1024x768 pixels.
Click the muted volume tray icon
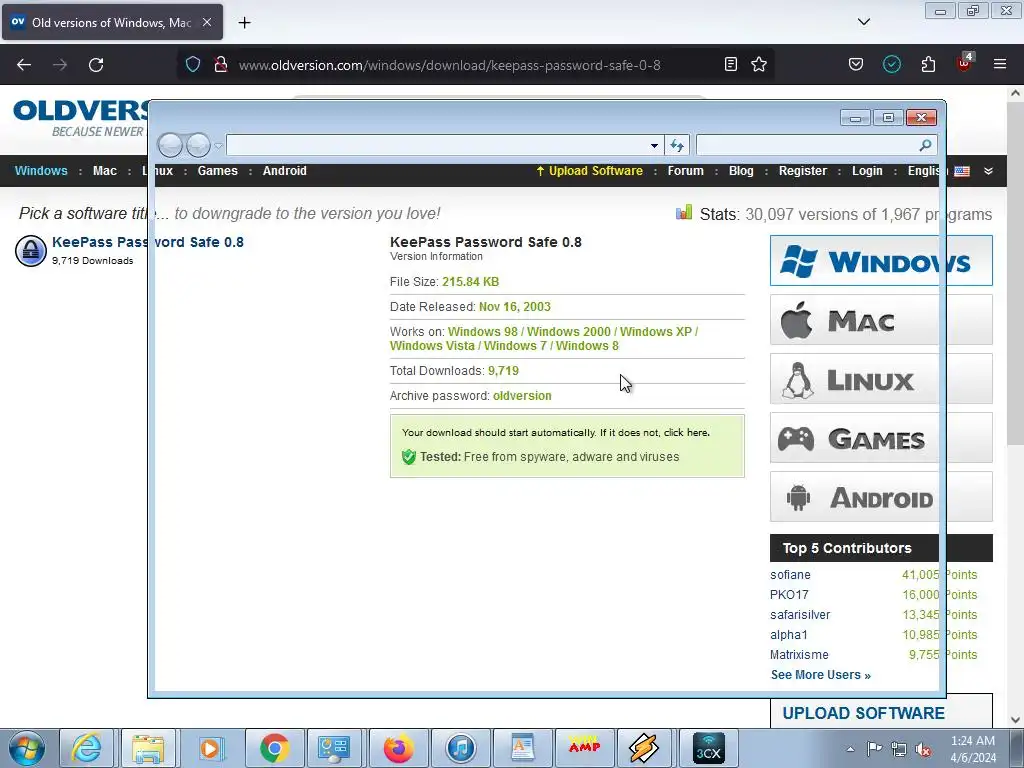[923, 749]
